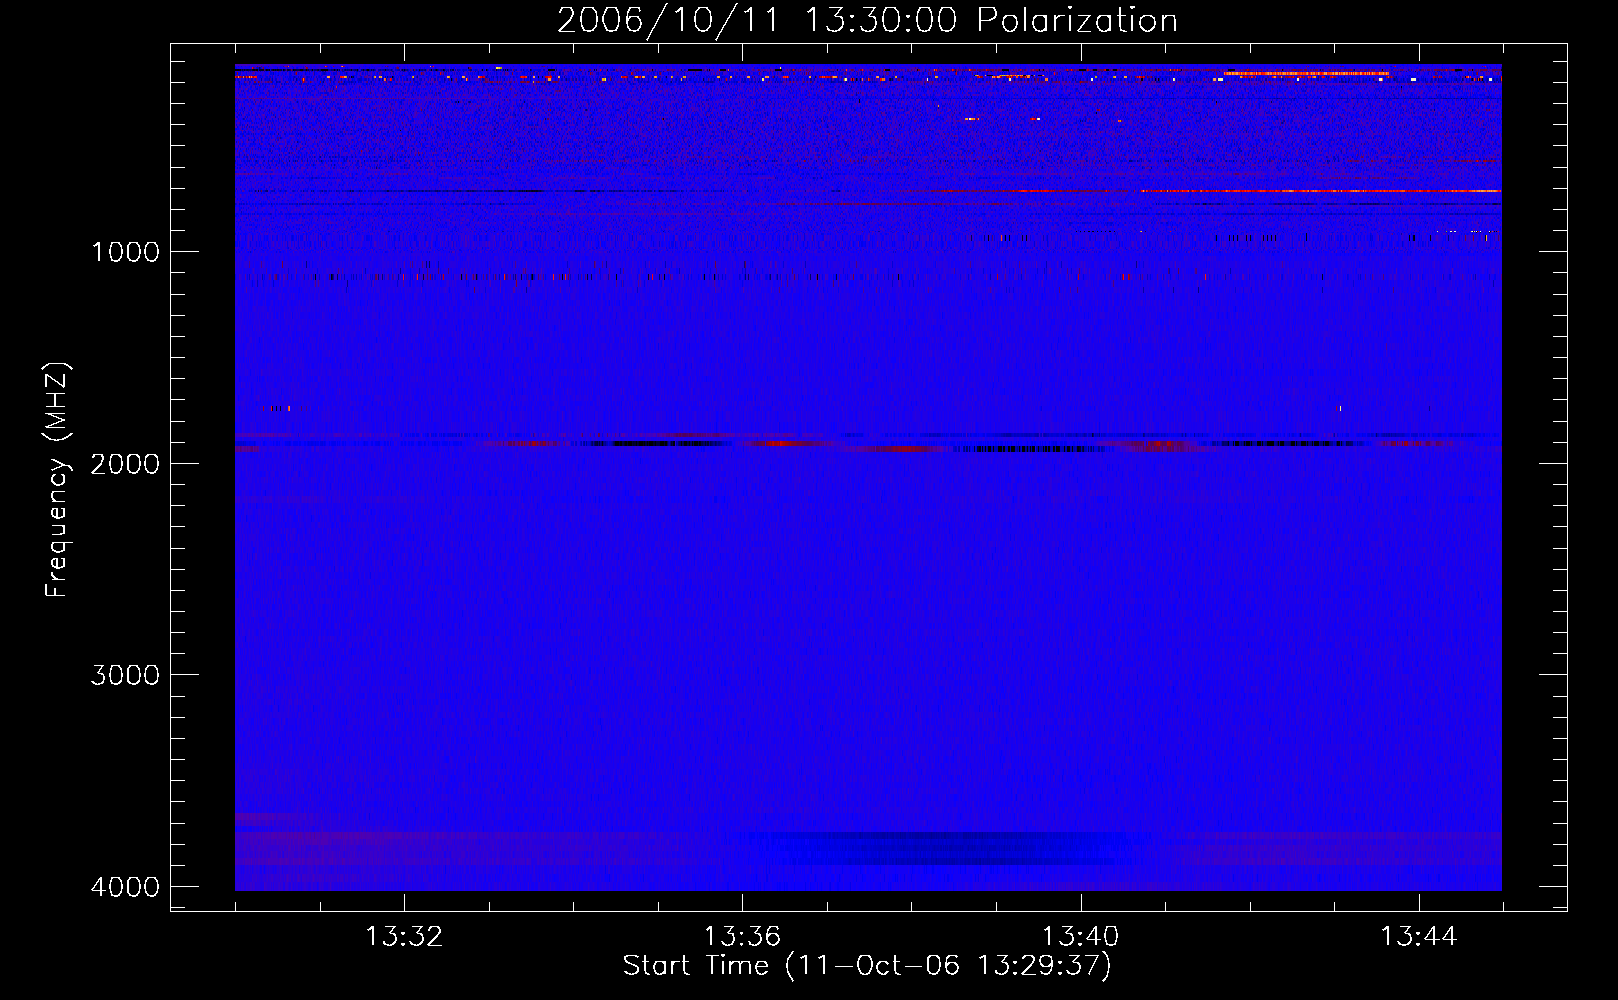Click the 13:36 time tick label
Viewport: 1618px width, 1000px height.
(742, 937)
